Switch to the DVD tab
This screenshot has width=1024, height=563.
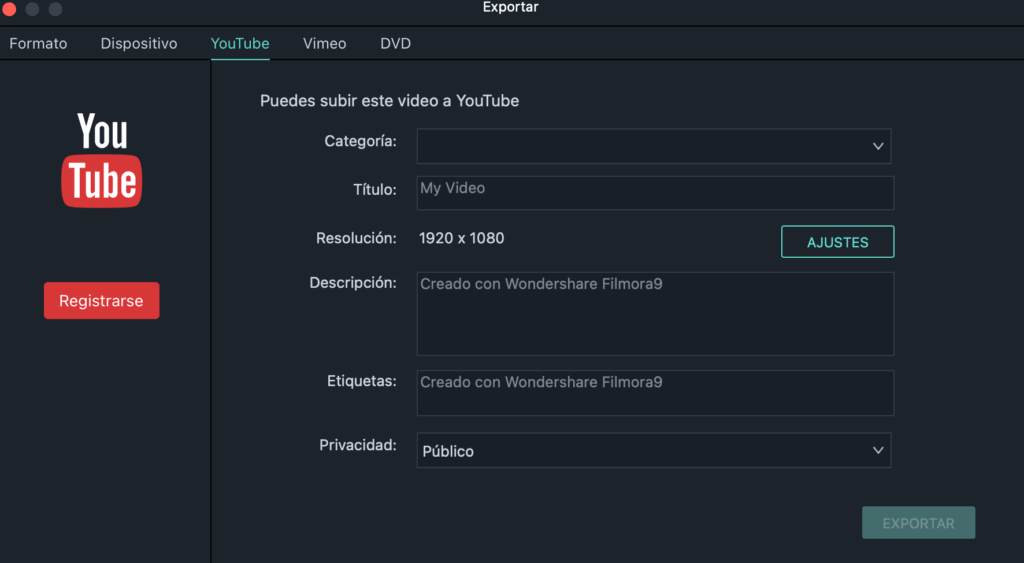(395, 44)
